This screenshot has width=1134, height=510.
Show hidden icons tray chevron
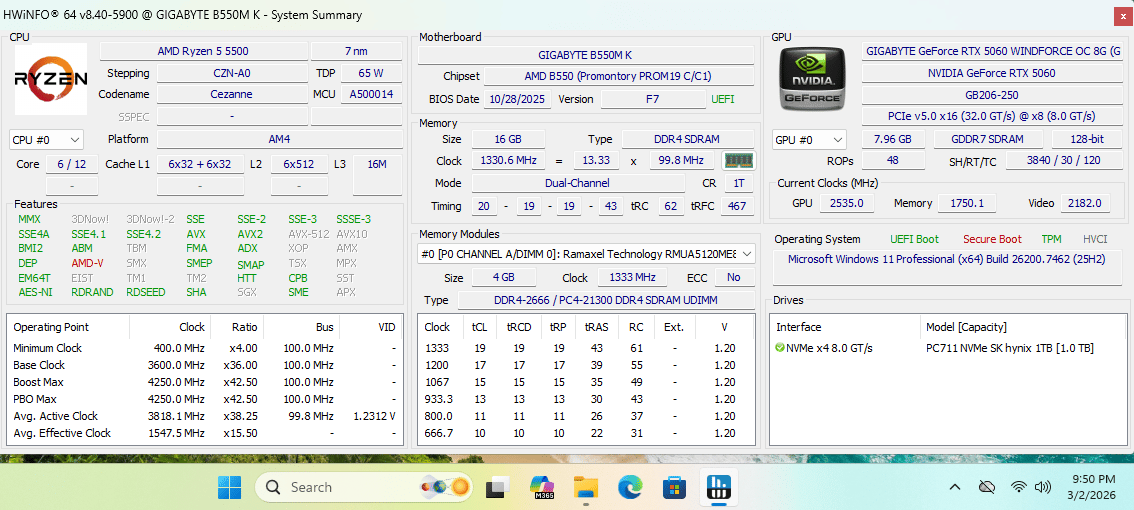tap(955, 487)
